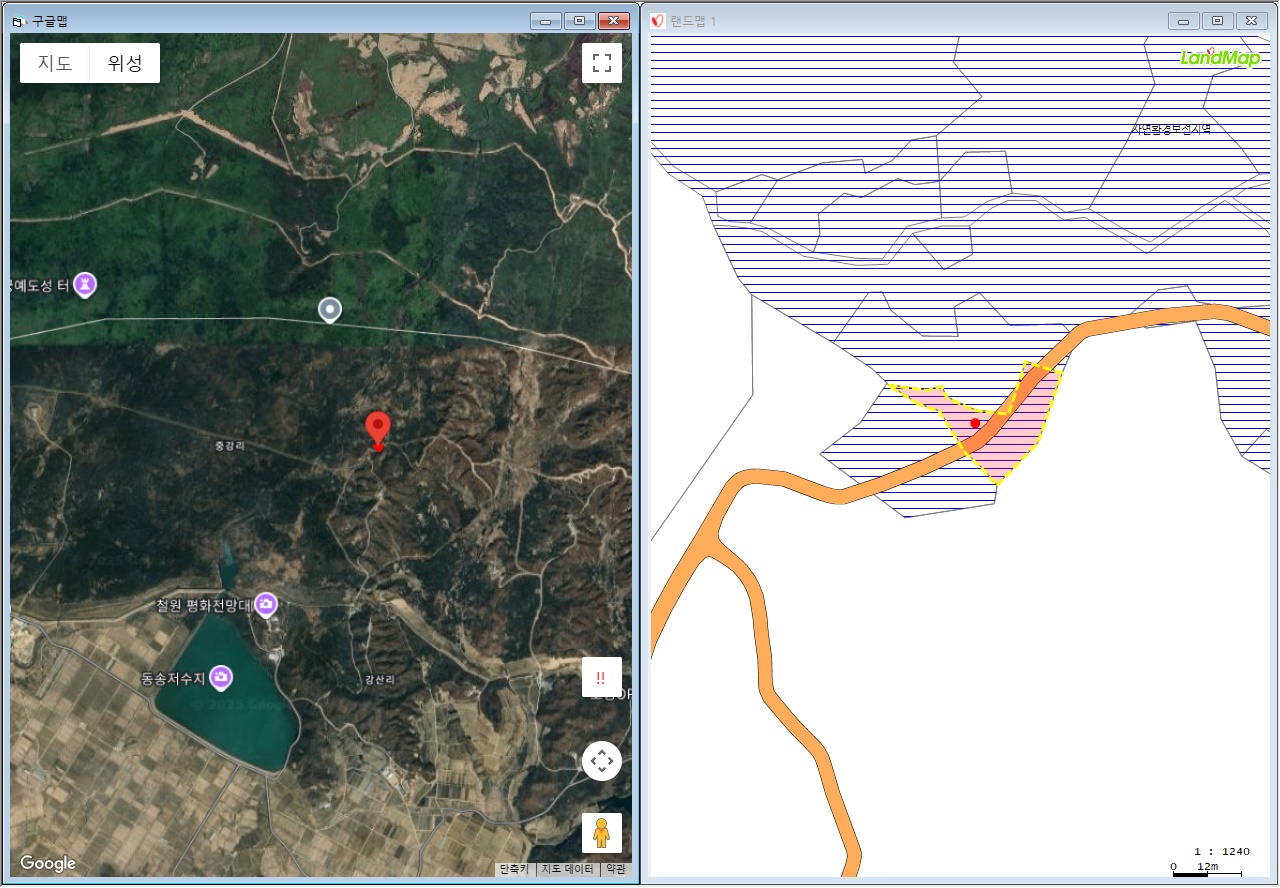Switch to the 지도 map view
1280x888 pixels.
click(55, 63)
